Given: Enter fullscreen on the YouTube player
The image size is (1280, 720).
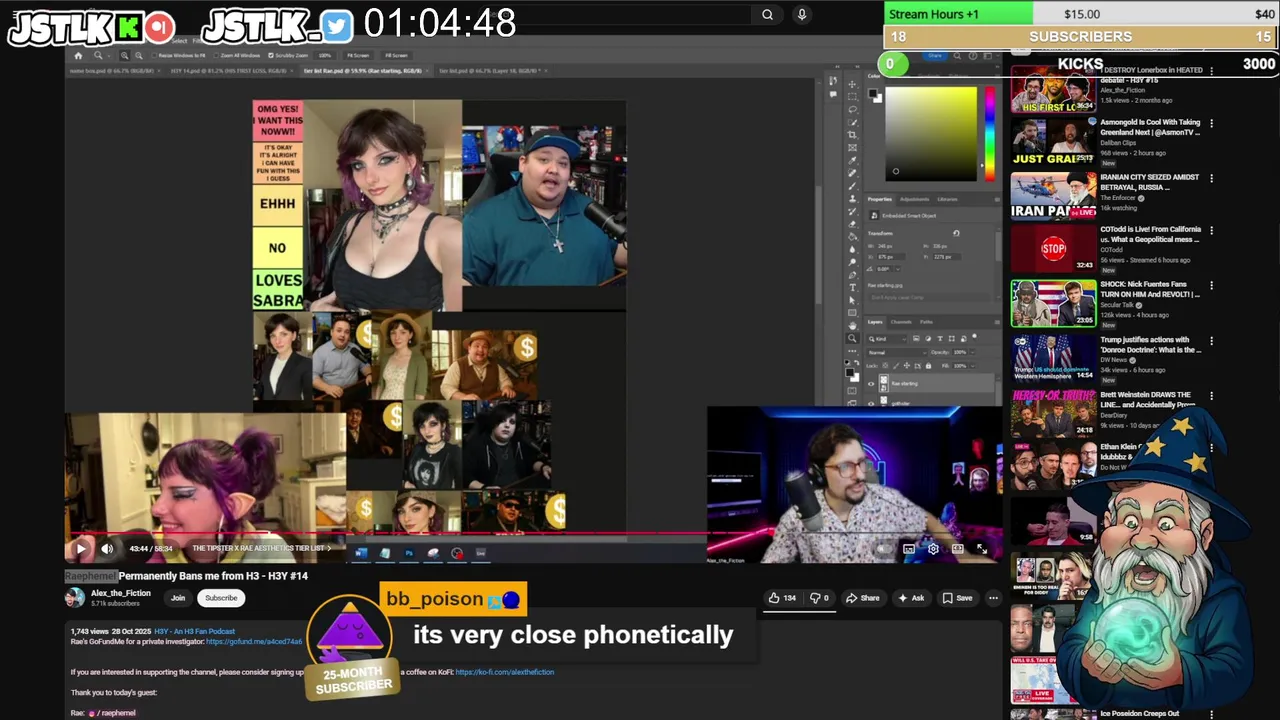Looking at the screenshot, I should [981, 549].
